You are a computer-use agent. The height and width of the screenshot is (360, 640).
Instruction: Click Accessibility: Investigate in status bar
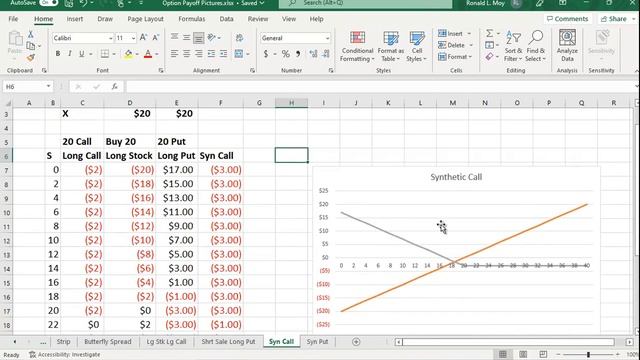(x=64, y=355)
